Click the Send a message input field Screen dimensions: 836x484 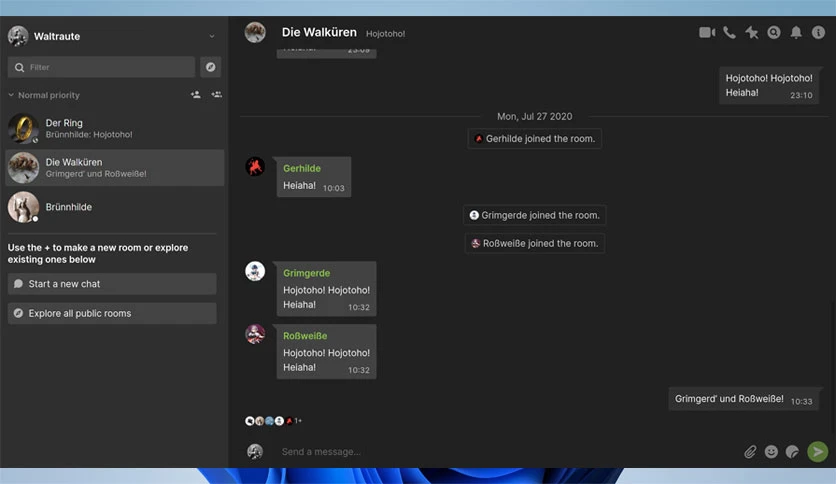507,451
